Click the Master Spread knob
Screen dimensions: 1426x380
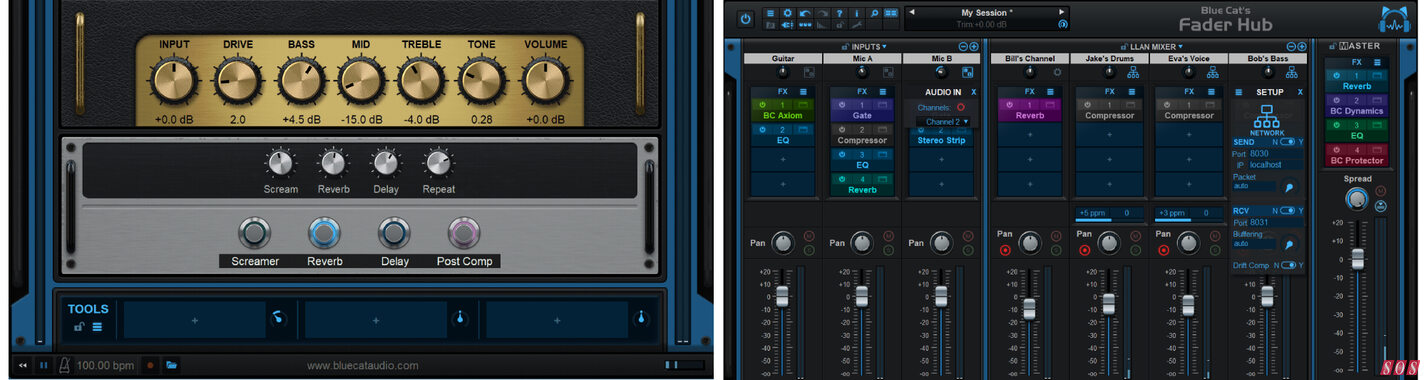[x=1356, y=198]
